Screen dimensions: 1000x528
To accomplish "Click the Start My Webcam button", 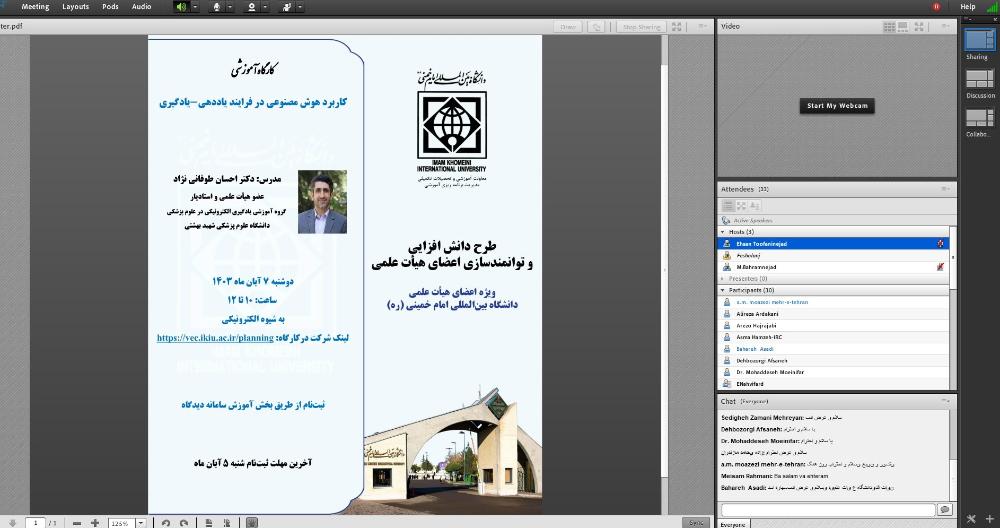I will point(837,106).
